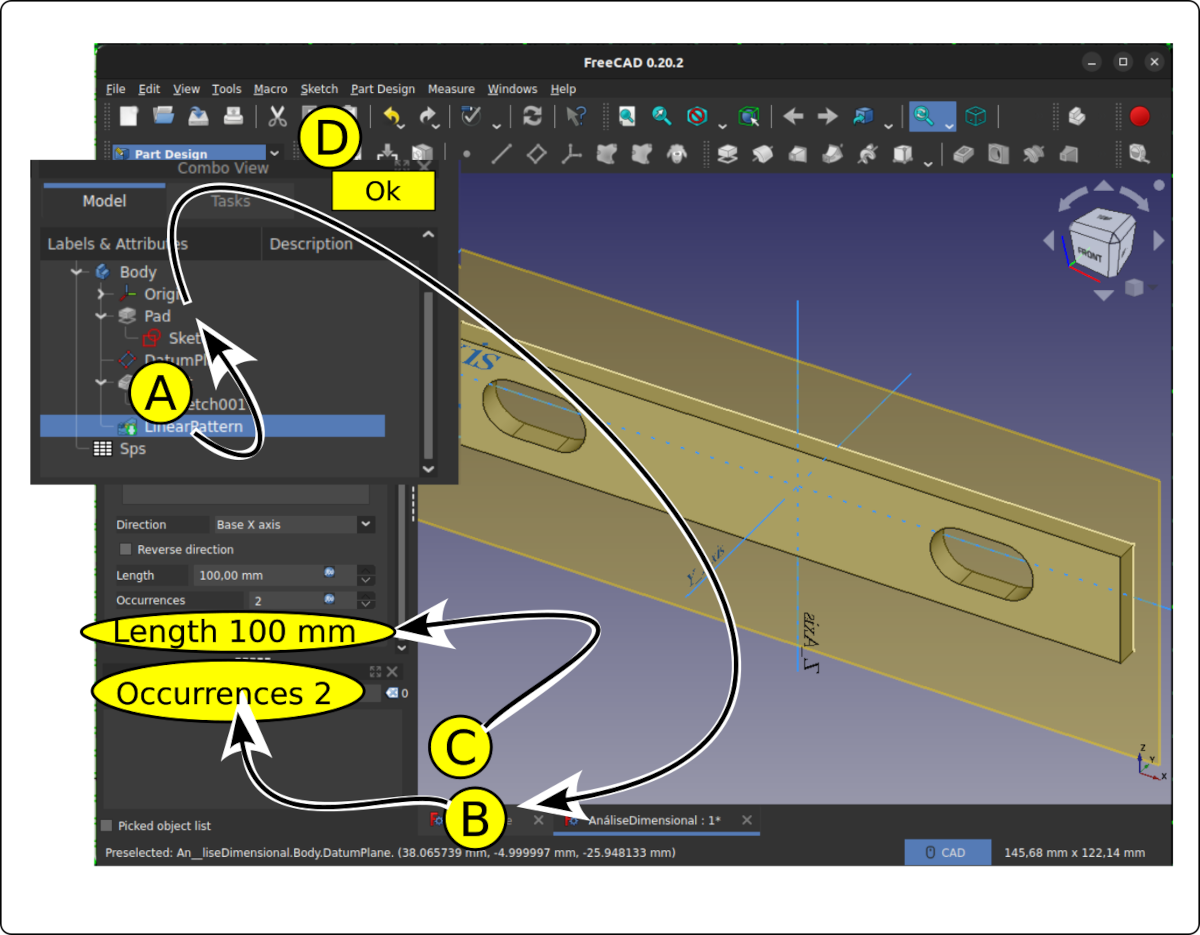
Task: Fit selection with magnifier icon
Action: [661, 116]
